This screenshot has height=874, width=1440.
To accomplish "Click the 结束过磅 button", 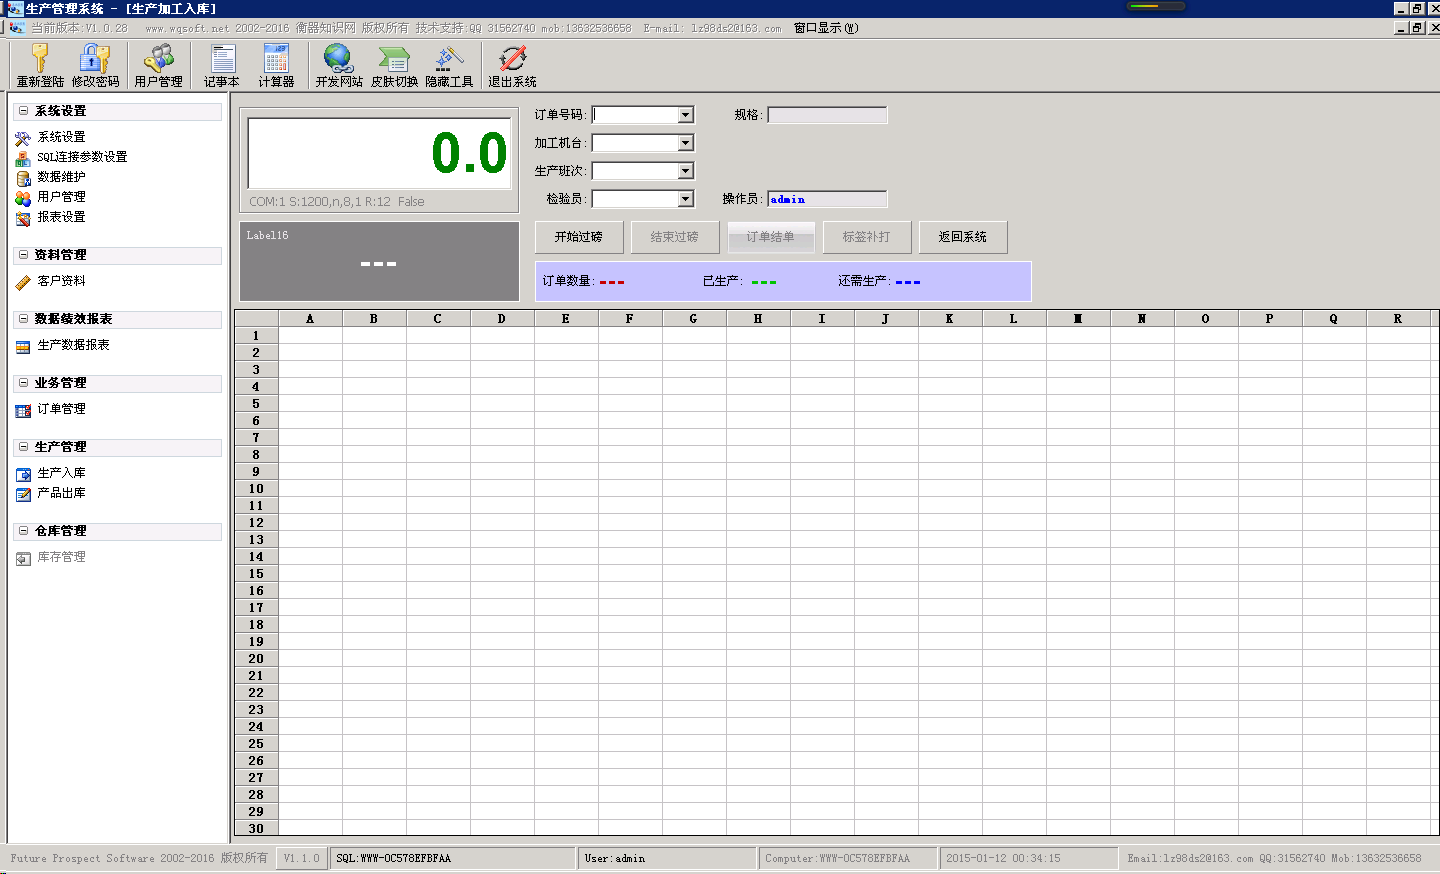I will click(x=675, y=237).
